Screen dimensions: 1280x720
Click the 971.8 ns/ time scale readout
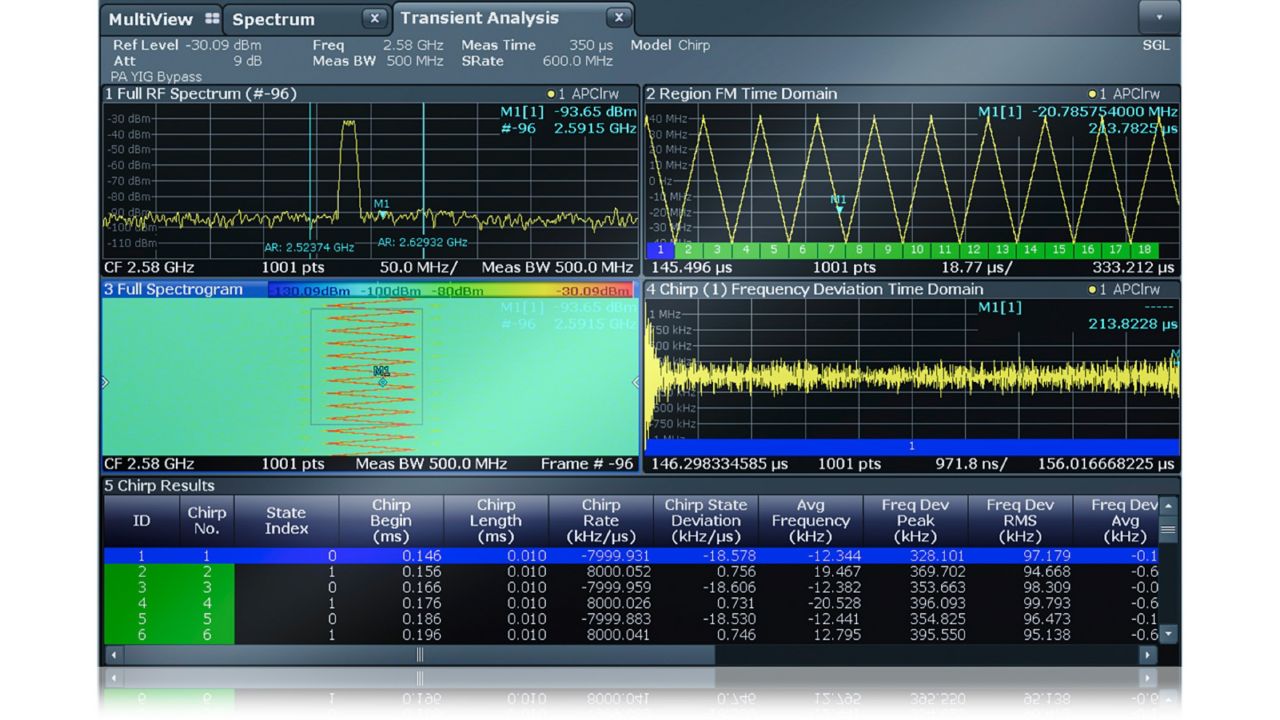pos(970,464)
